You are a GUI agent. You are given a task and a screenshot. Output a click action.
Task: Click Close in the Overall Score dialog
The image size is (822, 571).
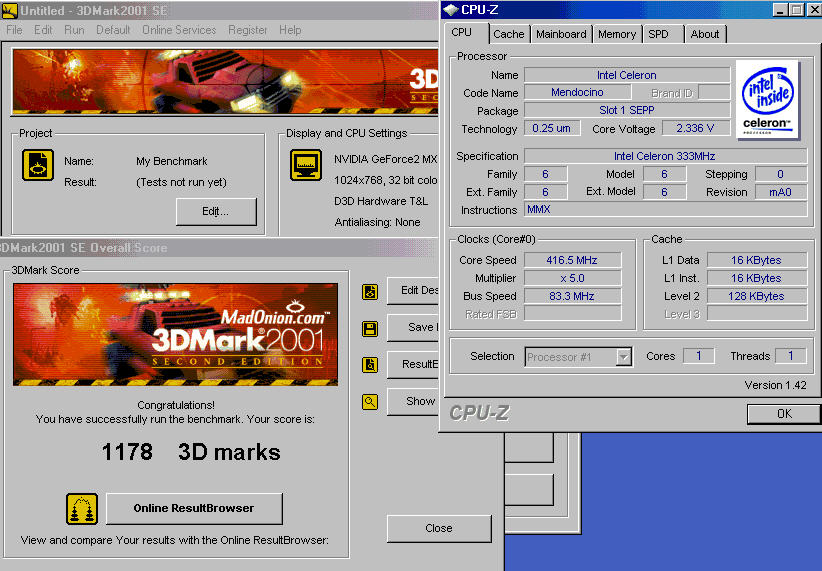point(439,529)
